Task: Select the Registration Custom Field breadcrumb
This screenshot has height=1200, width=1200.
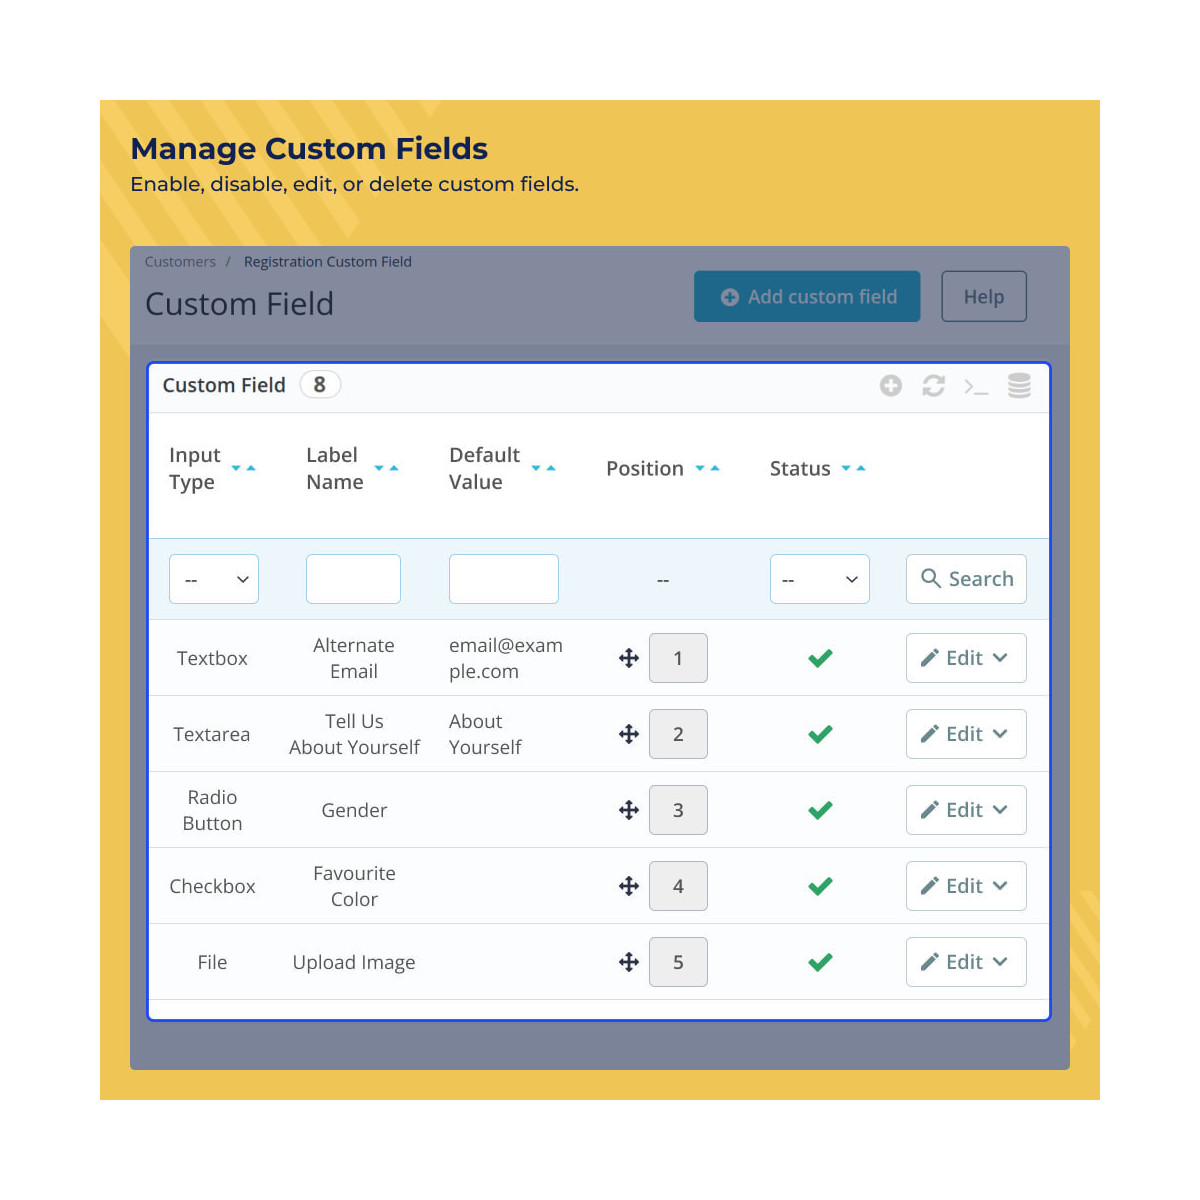Action: tap(327, 261)
